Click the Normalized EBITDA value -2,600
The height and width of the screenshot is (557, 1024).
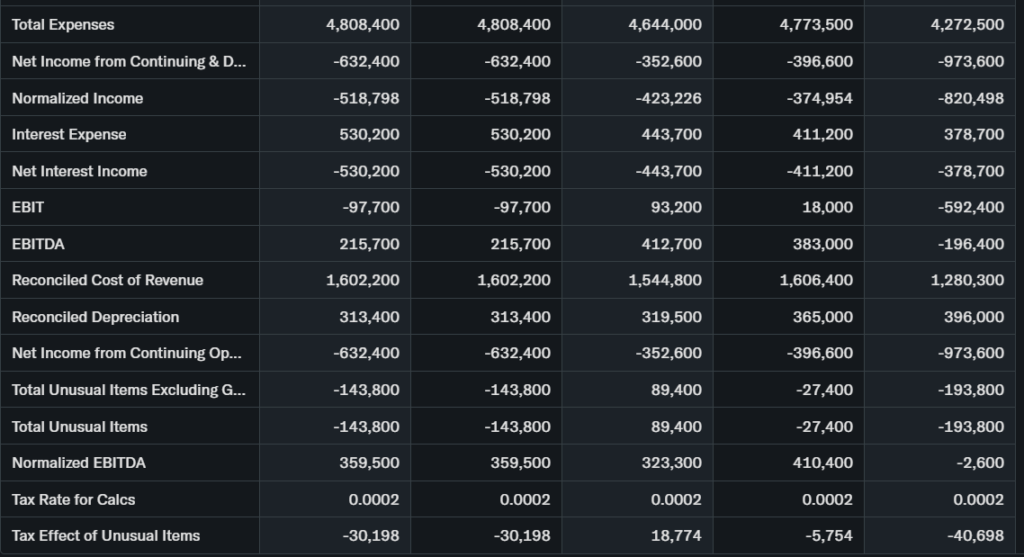point(983,463)
